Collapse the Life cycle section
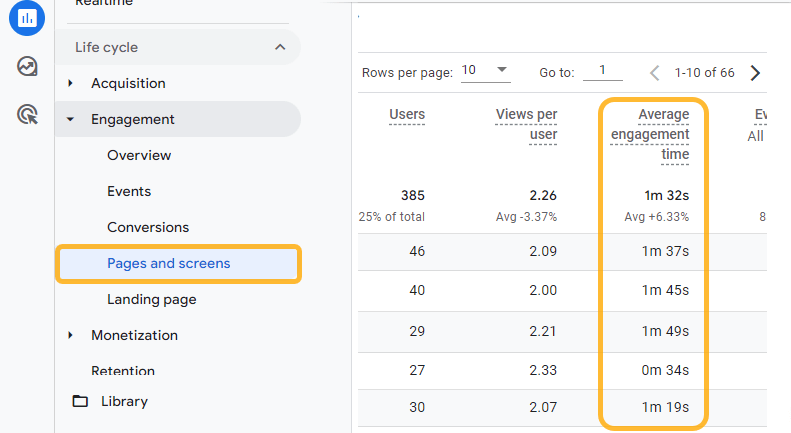Viewport: 791px width, 433px height. tap(279, 47)
